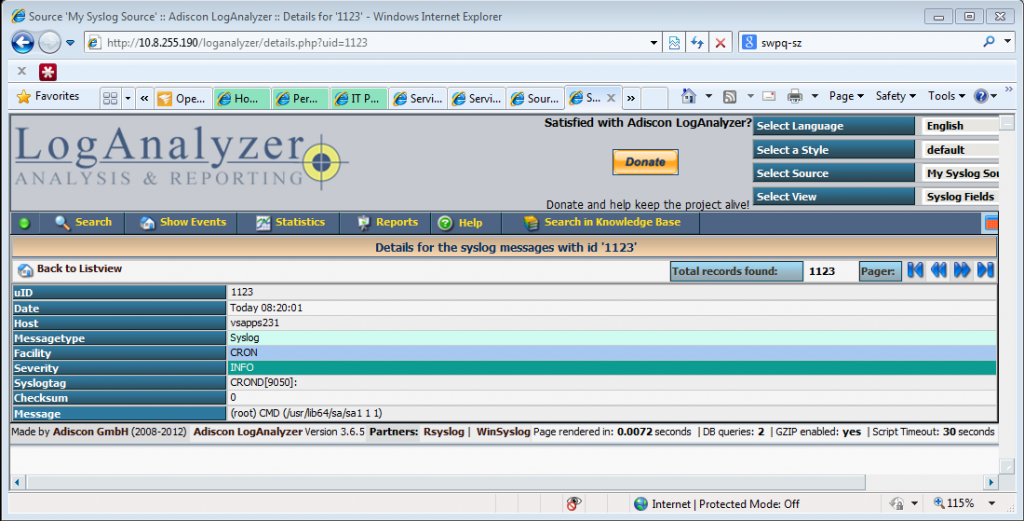Screen dimensions: 1024x521
Task: Open the Select a Style dropdown showing default
Action: pyautogui.click(x=960, y=150)
